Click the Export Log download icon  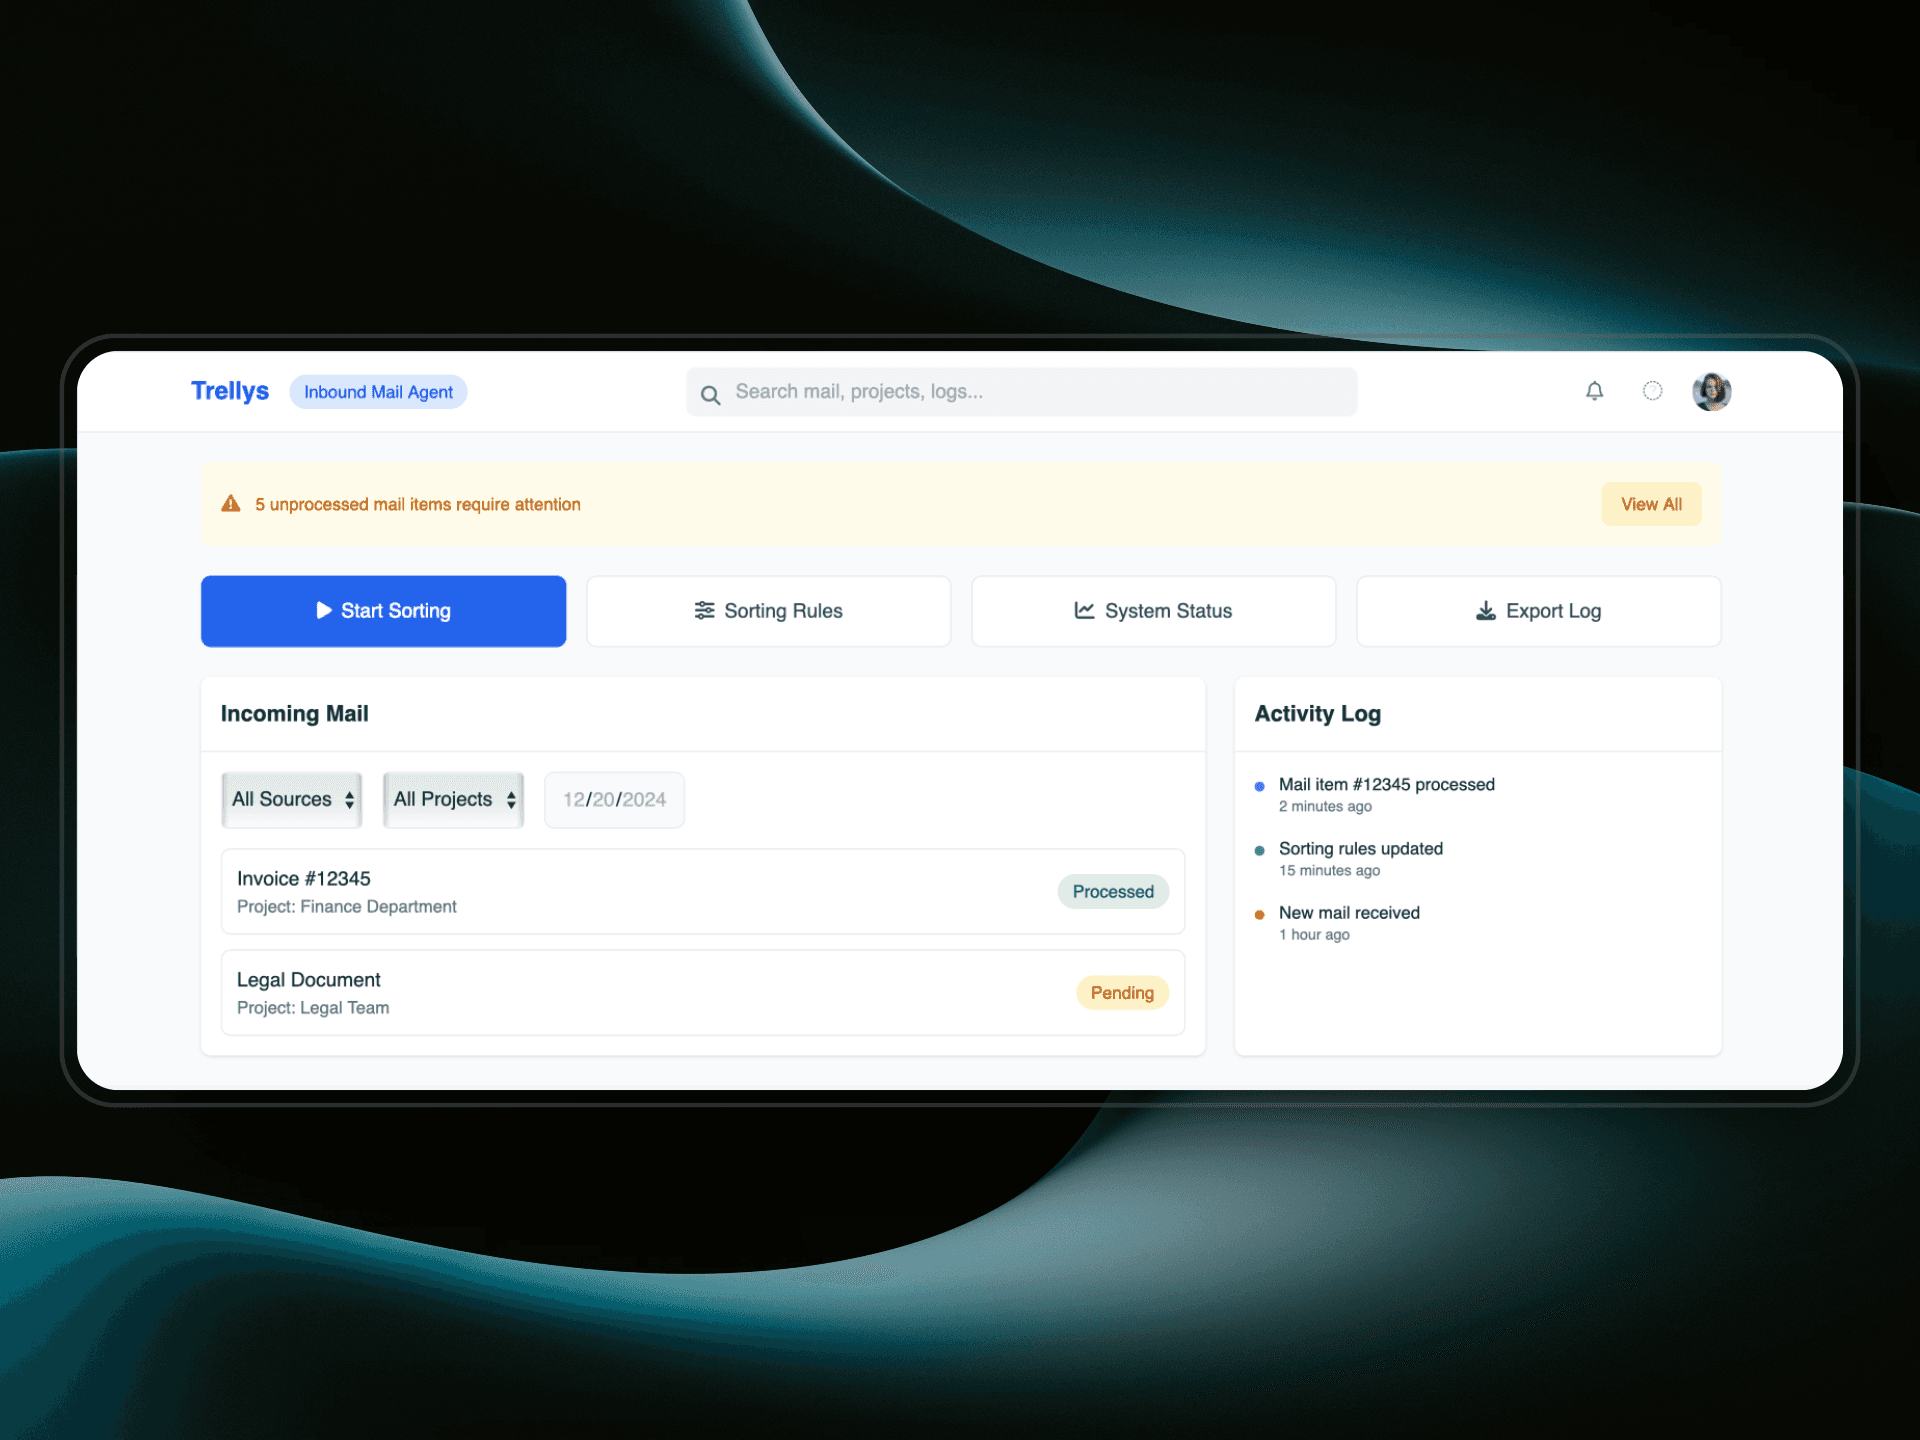[1486, 610]
